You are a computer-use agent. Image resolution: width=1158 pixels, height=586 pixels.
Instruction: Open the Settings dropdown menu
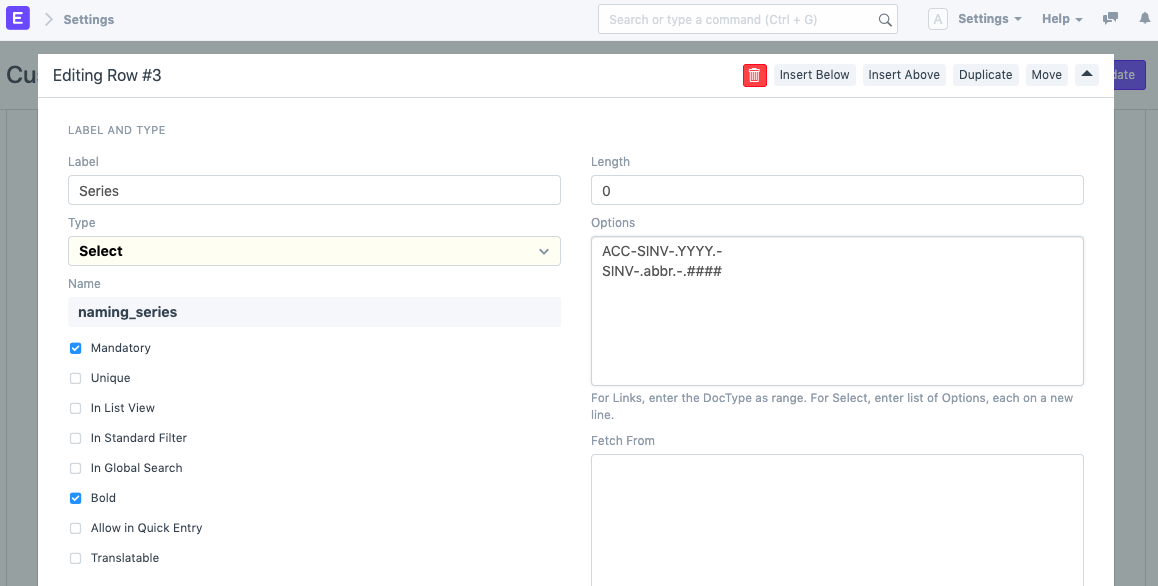point(989,19)
